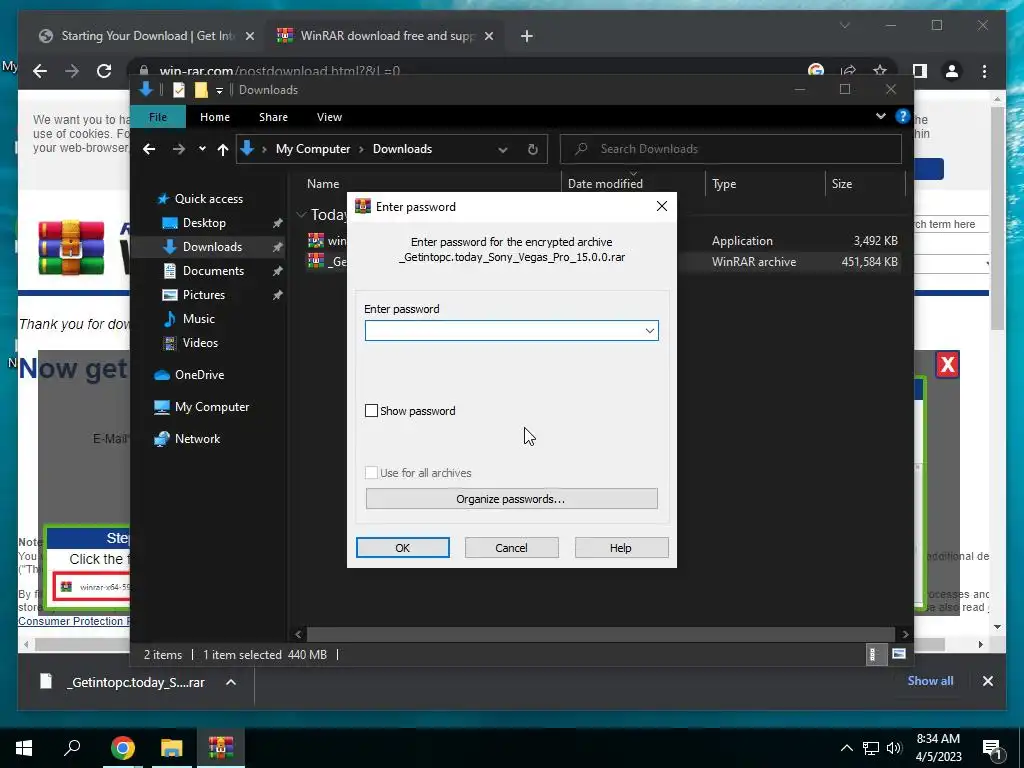
Task: Click the Search Downloads box
Action: [731, 149]
